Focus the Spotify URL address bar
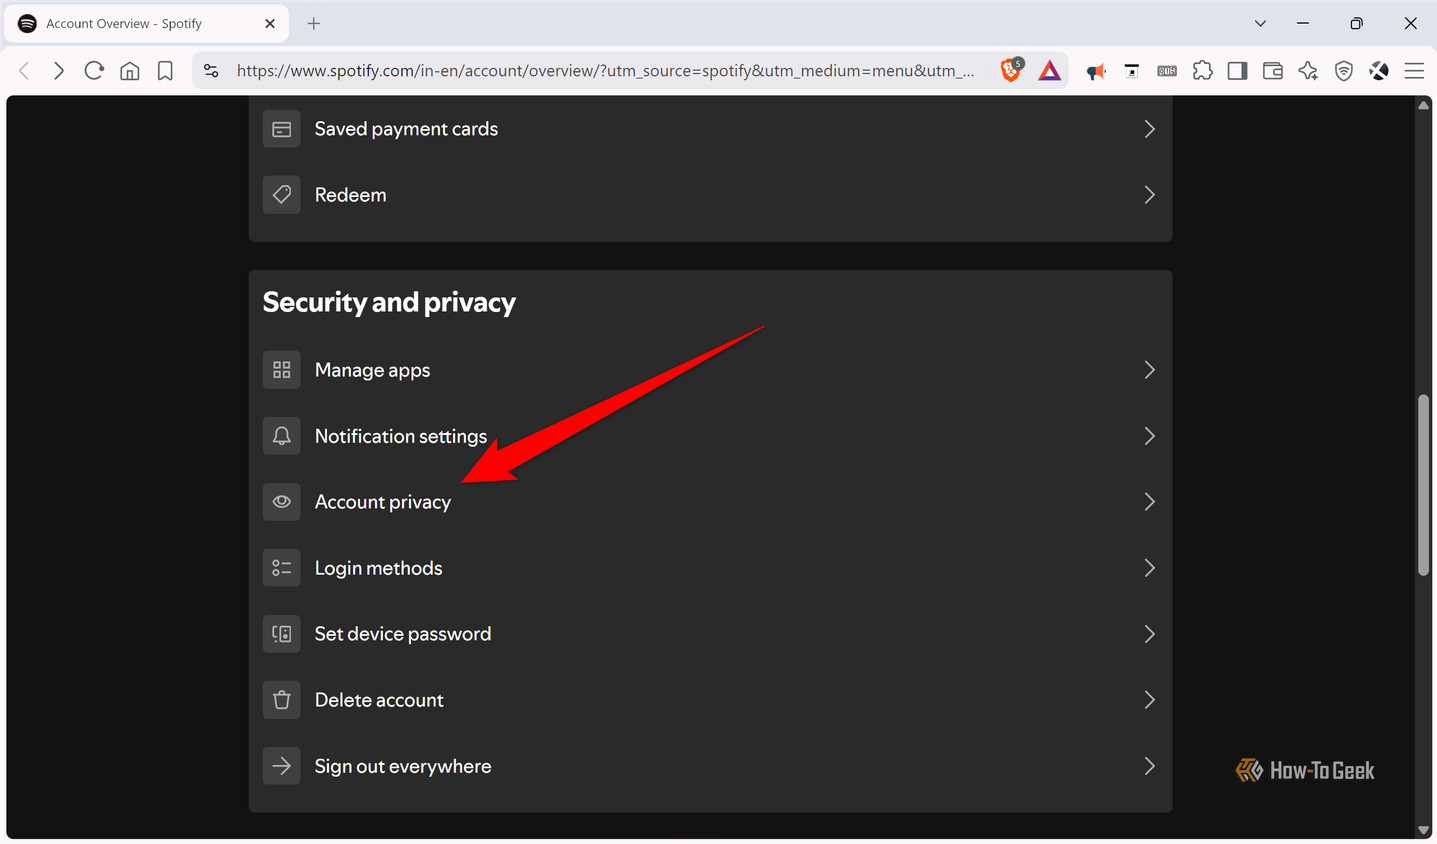This screenshot has height=844, width=1437. point(605,71)
